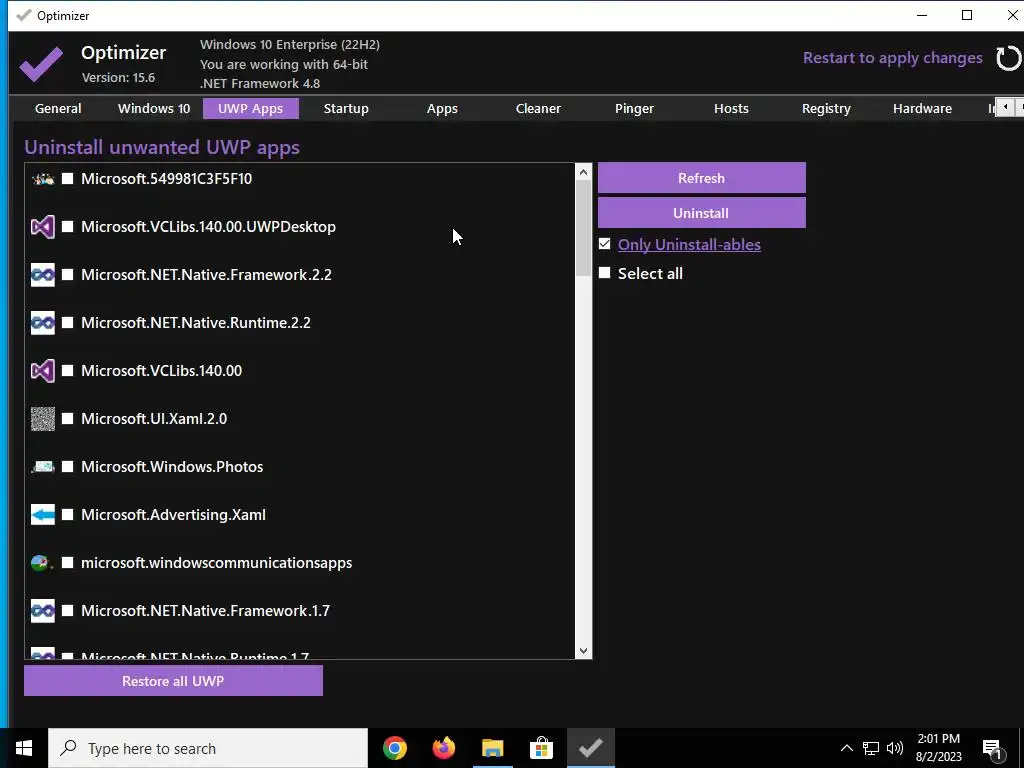Open Microsoft Store from the taskbar

pyautogui.click(x=541, y=748)
